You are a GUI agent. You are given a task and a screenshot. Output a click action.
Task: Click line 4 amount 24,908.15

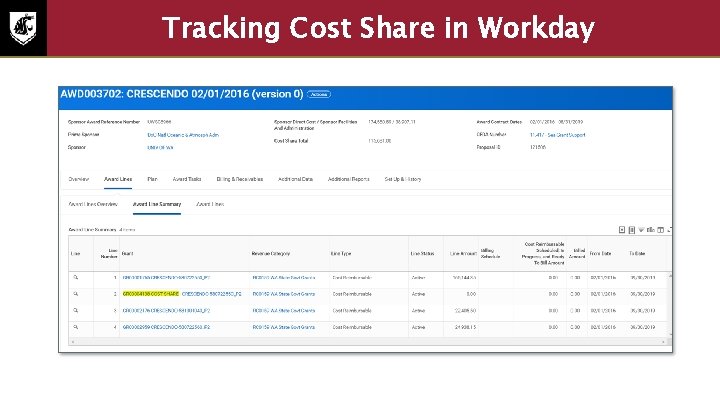pos(465,327)
